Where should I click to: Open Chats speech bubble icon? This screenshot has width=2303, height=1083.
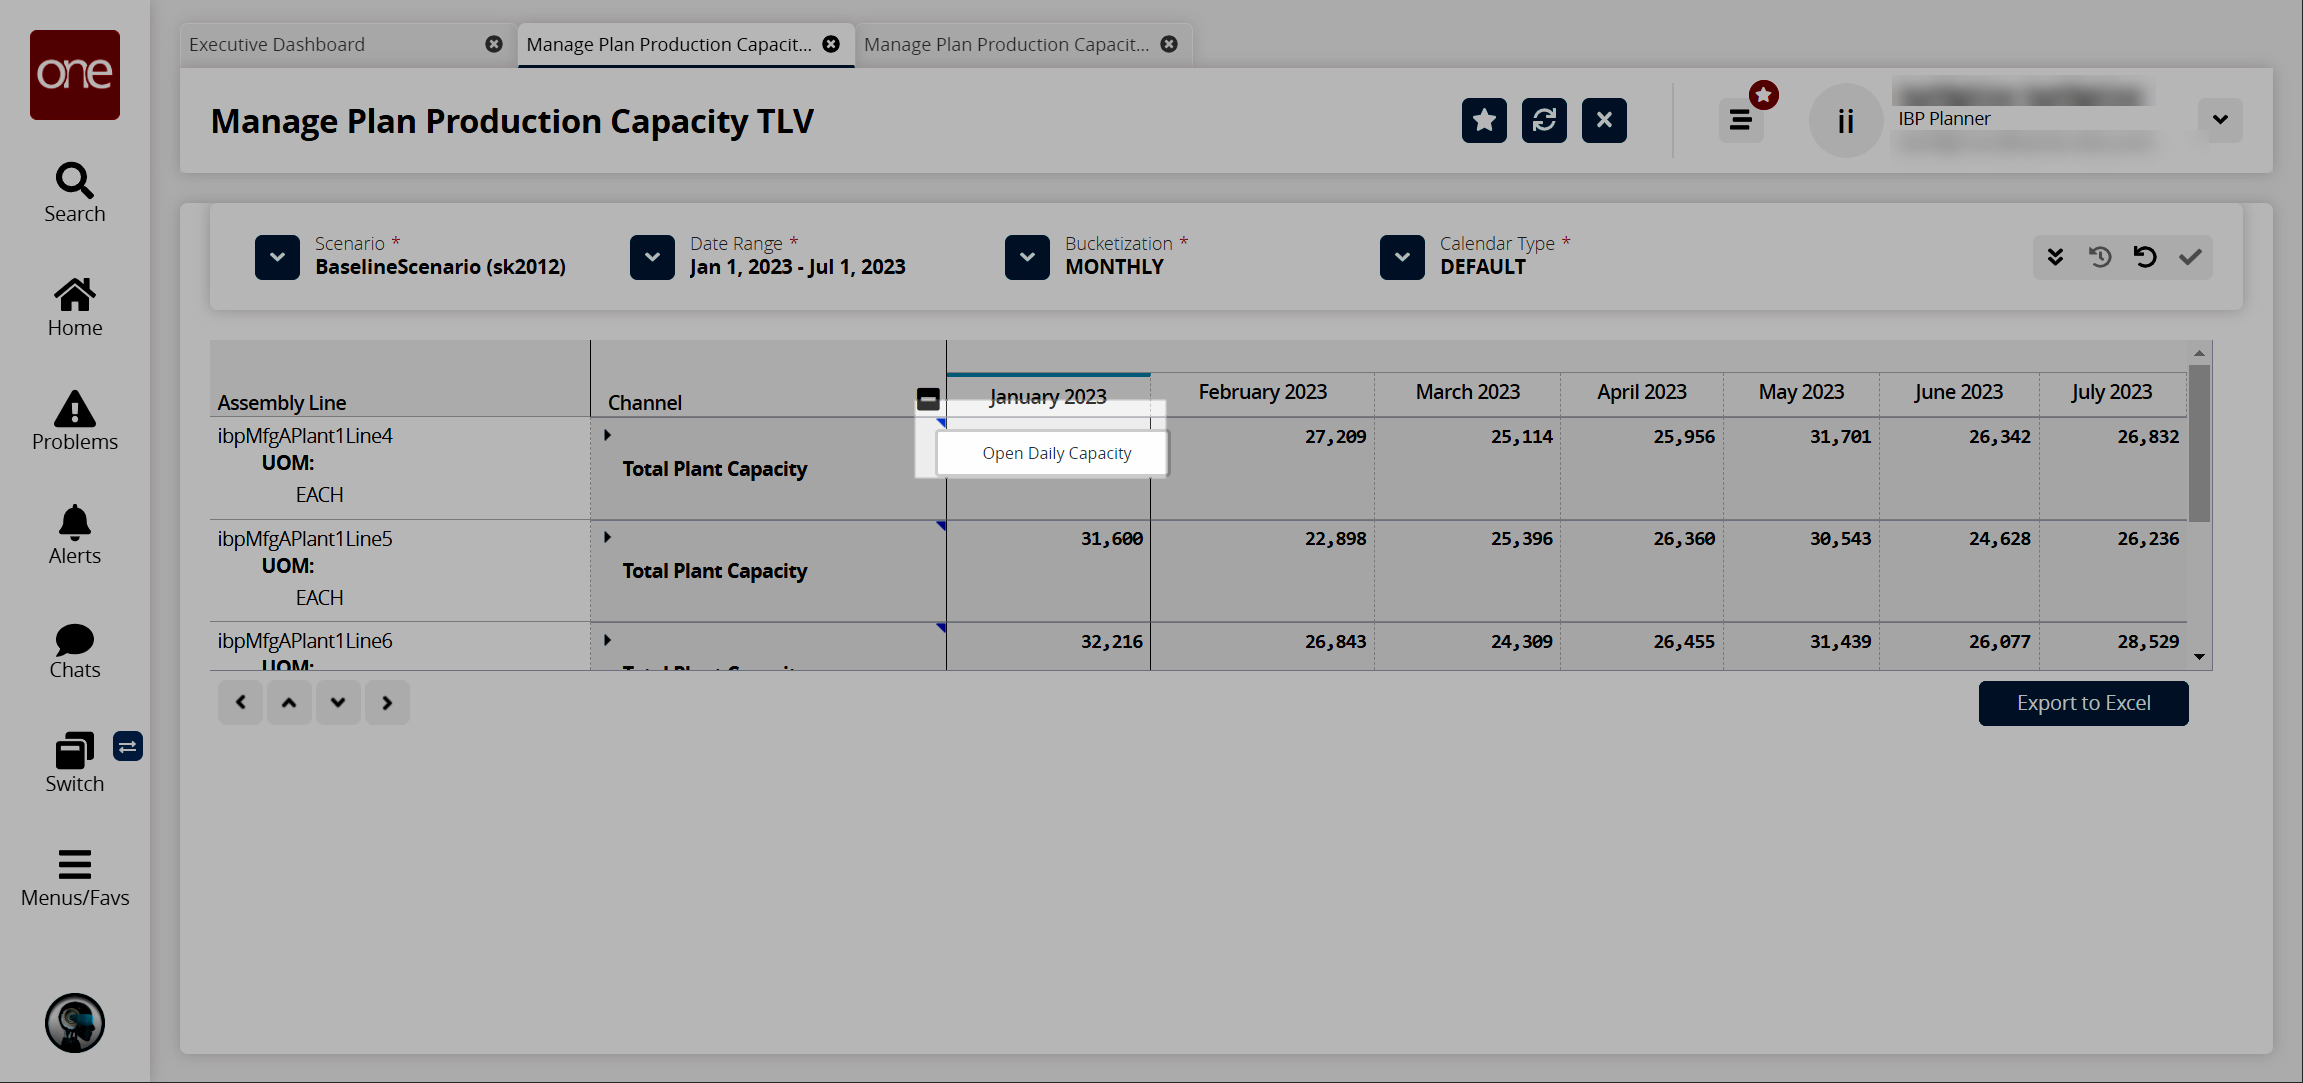pyautogui.click(x=74, y=639)
